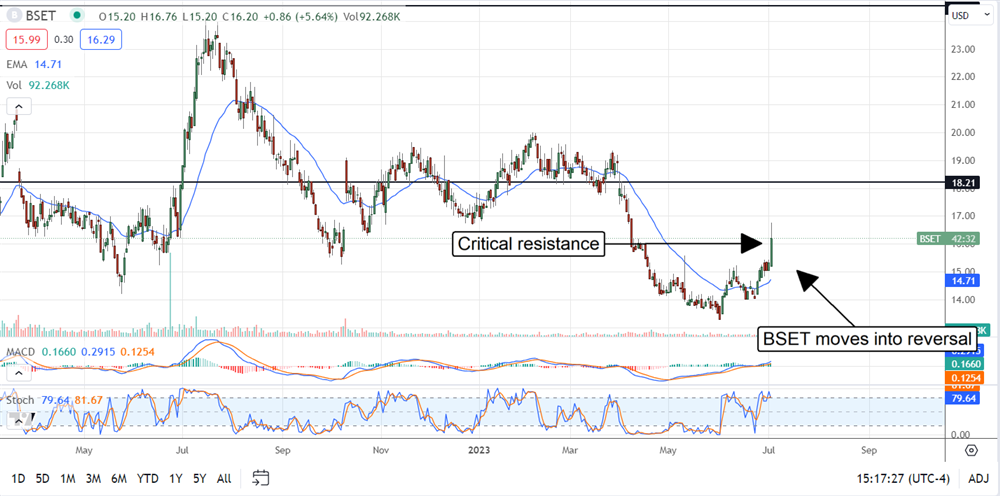Click the blue 14.71 EMA axis label
The height and width of the screenshot is (496, 1000).
[x=962, y=283]
